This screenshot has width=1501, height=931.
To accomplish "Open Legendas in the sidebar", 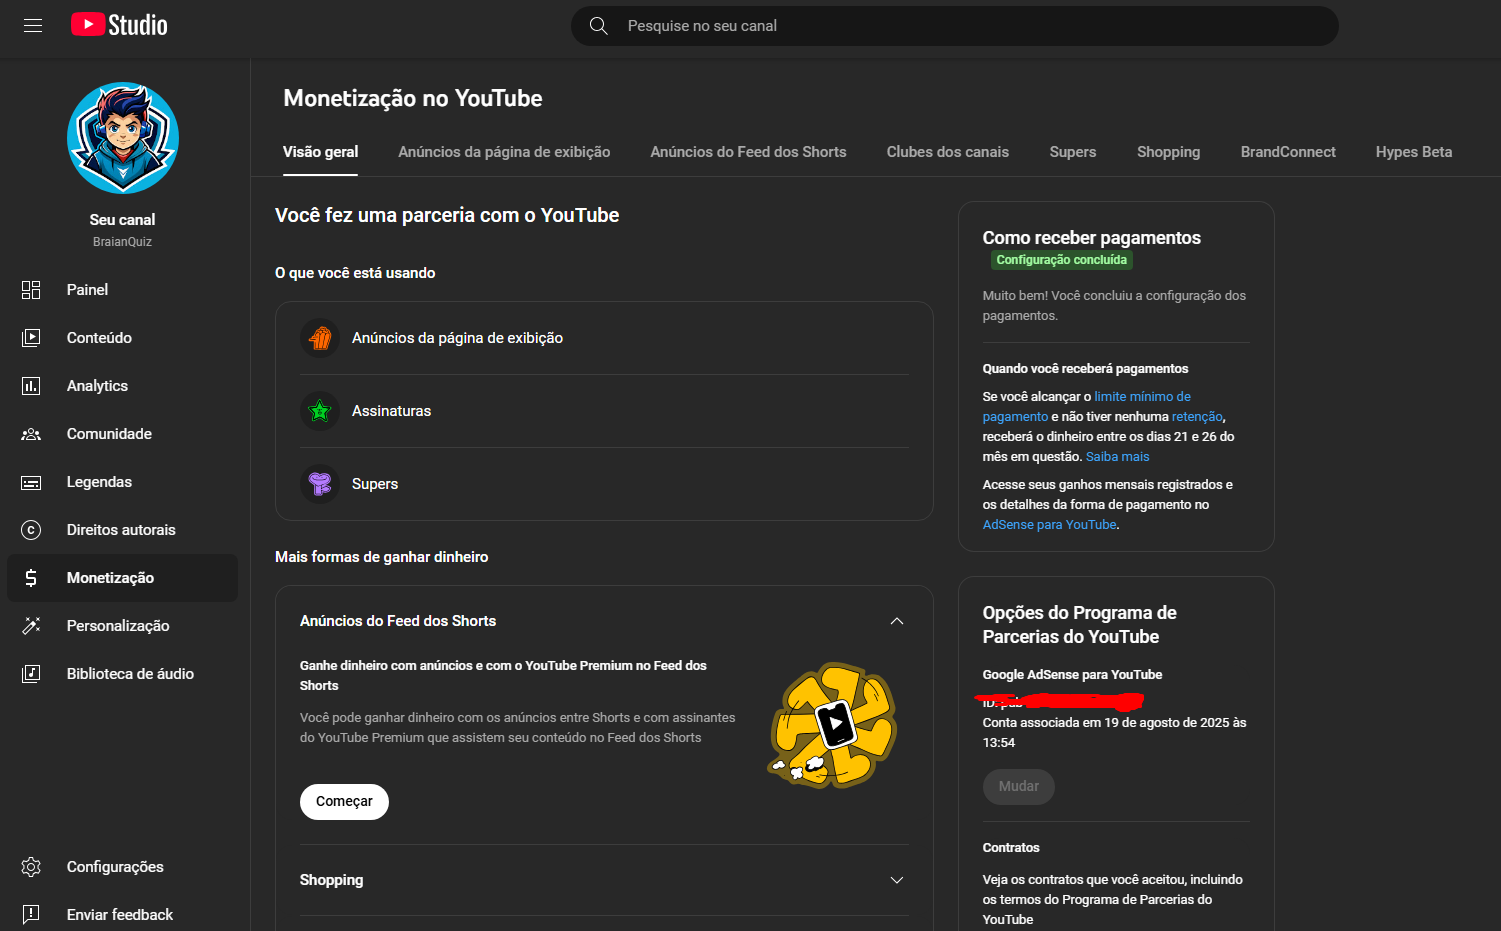I will [123, 482].
